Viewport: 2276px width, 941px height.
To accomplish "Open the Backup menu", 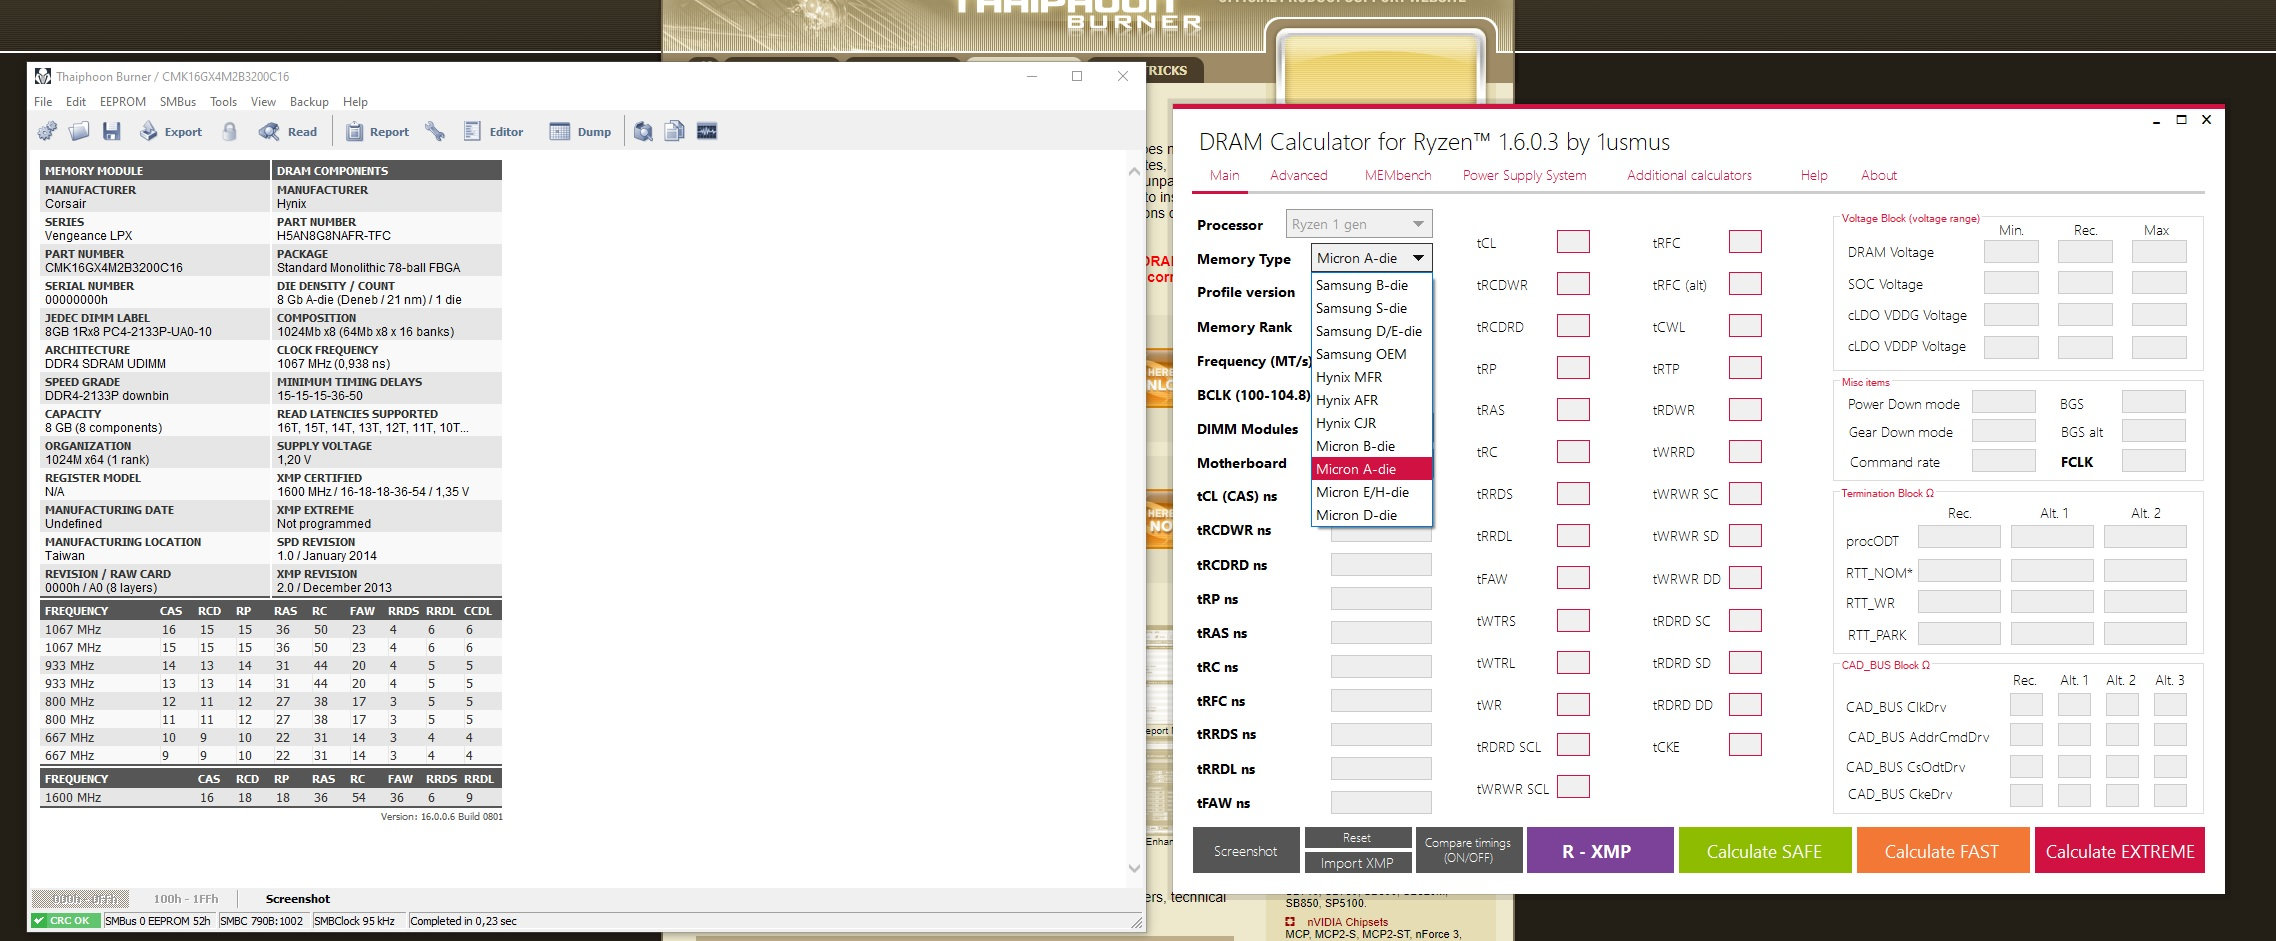I will (x=309, y=102).
